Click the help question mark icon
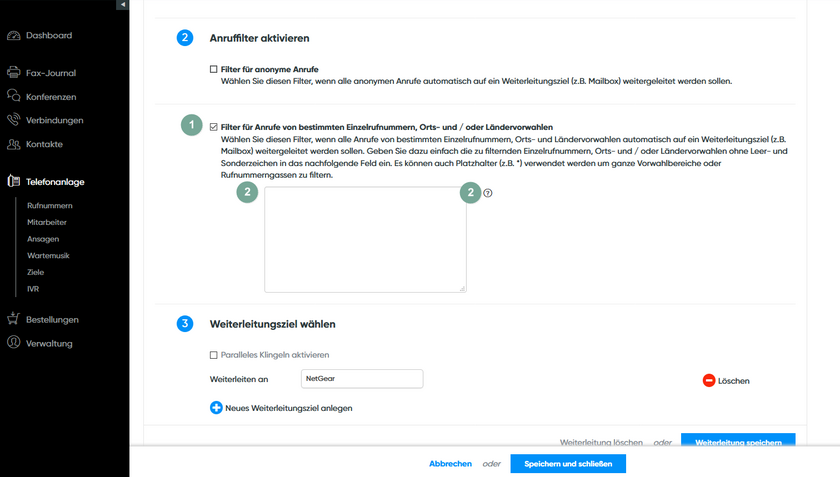 pos(488,193)
